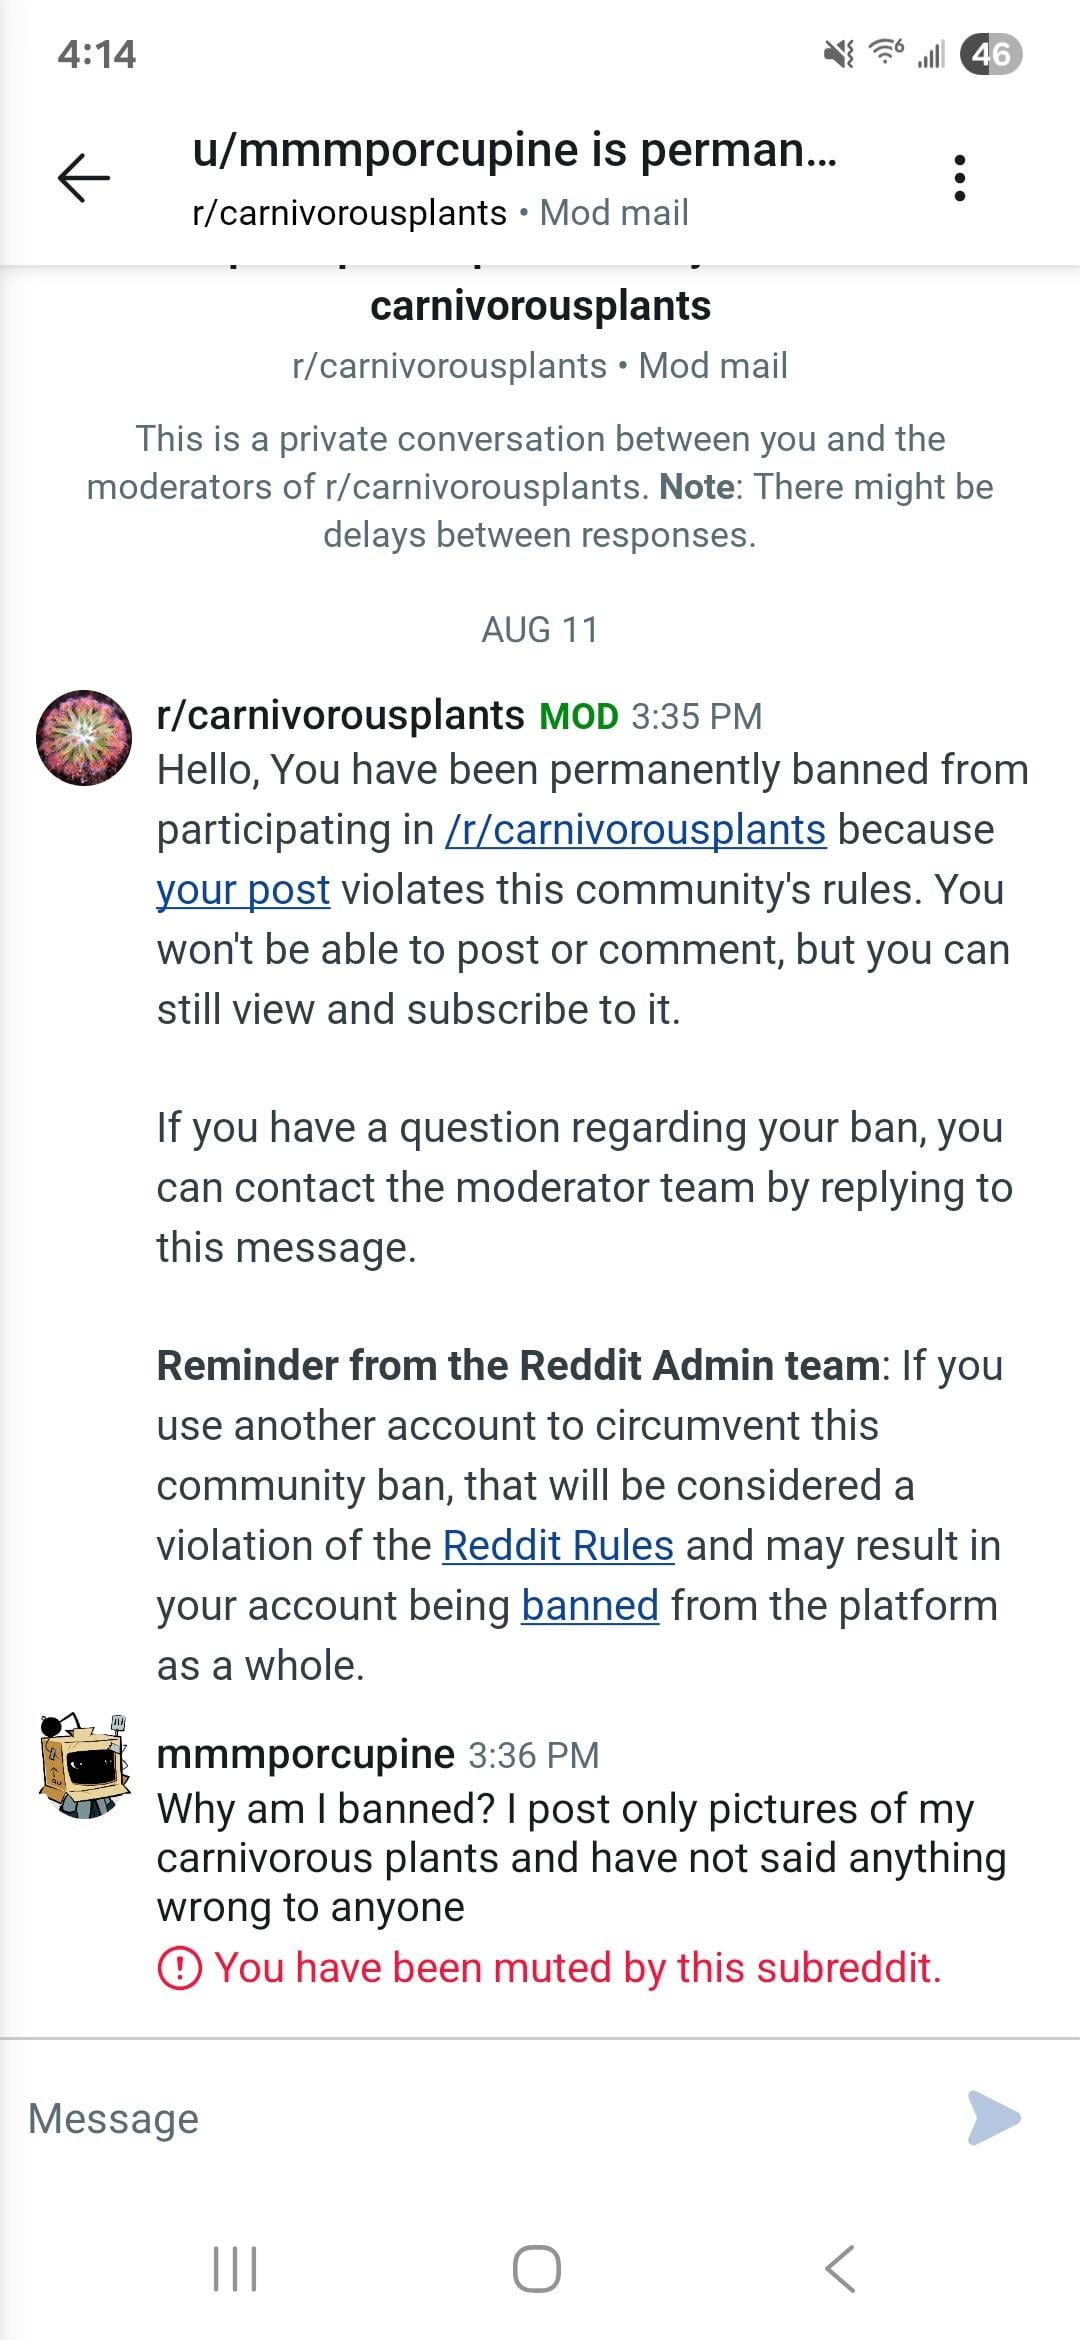Open the Reddit Rules link

558,1545
